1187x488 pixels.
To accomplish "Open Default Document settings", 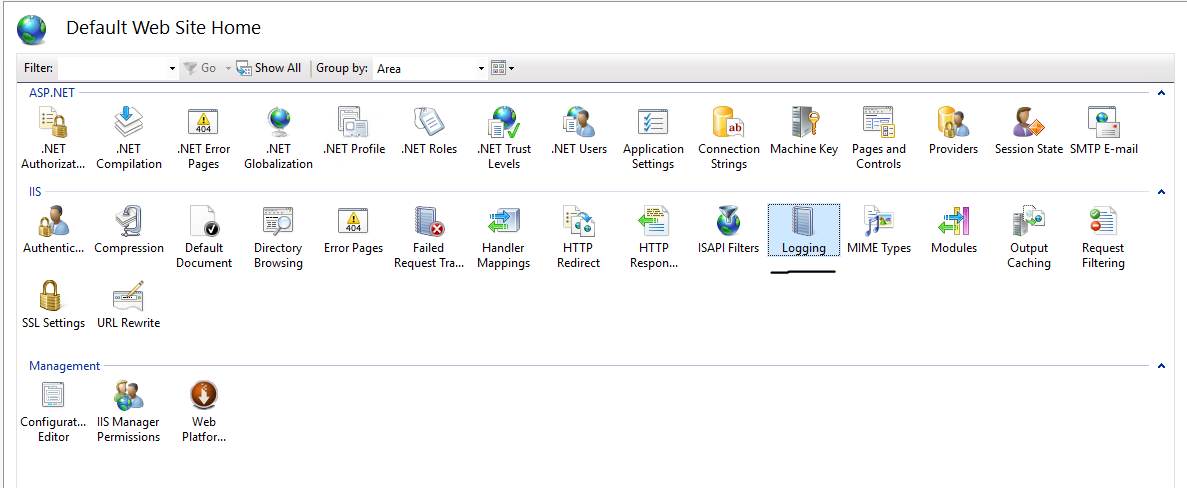I will (x=203, y=238).
